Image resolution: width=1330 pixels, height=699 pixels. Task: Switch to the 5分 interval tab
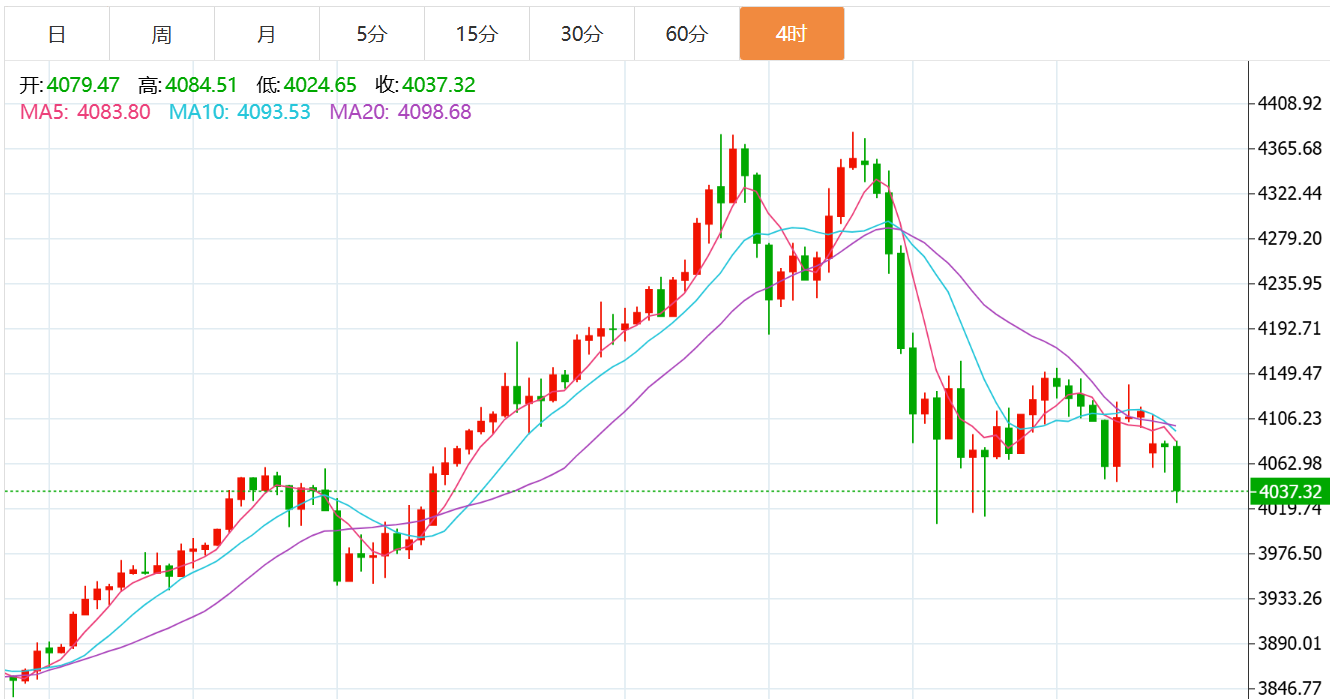coord(371,34)
